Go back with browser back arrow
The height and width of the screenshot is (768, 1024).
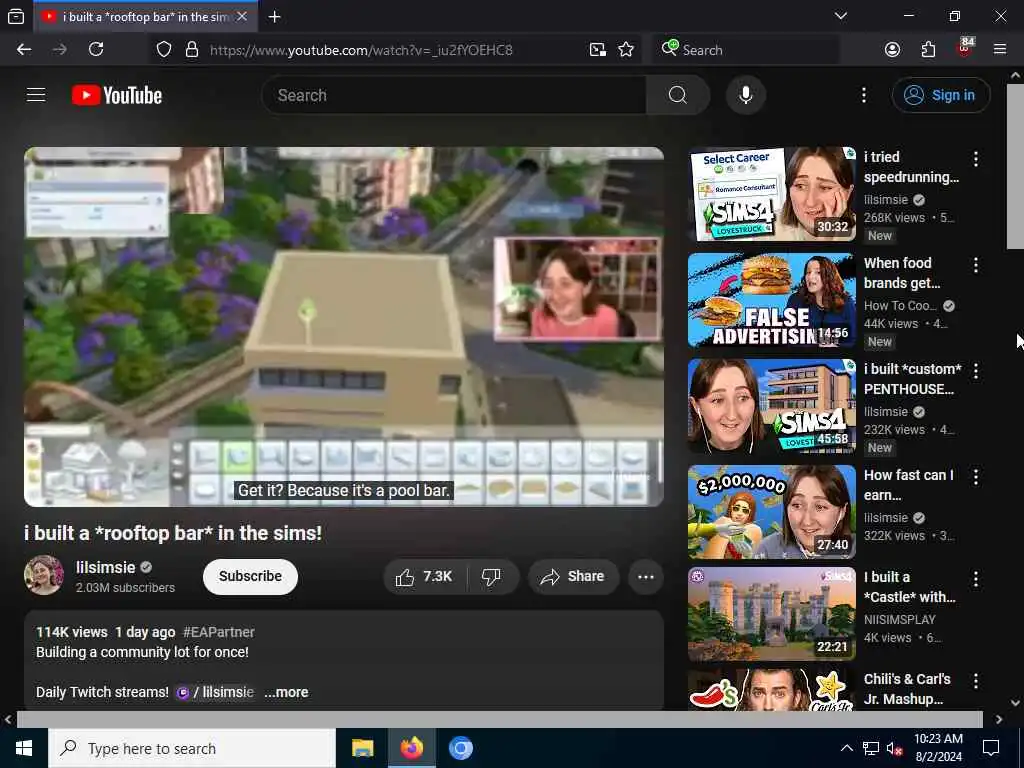pyautogui.click(x=24, y=50)
